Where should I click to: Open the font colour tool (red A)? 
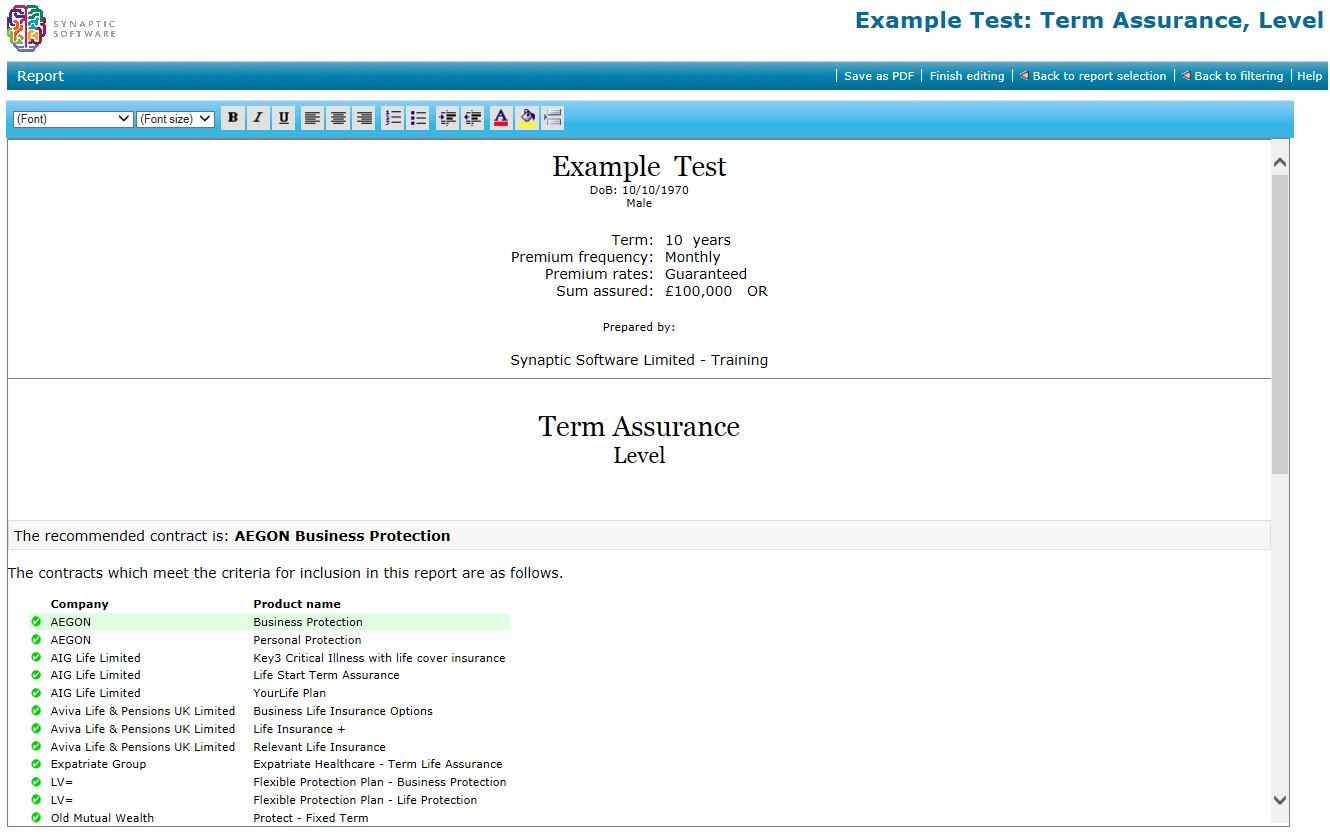[501, 118]
